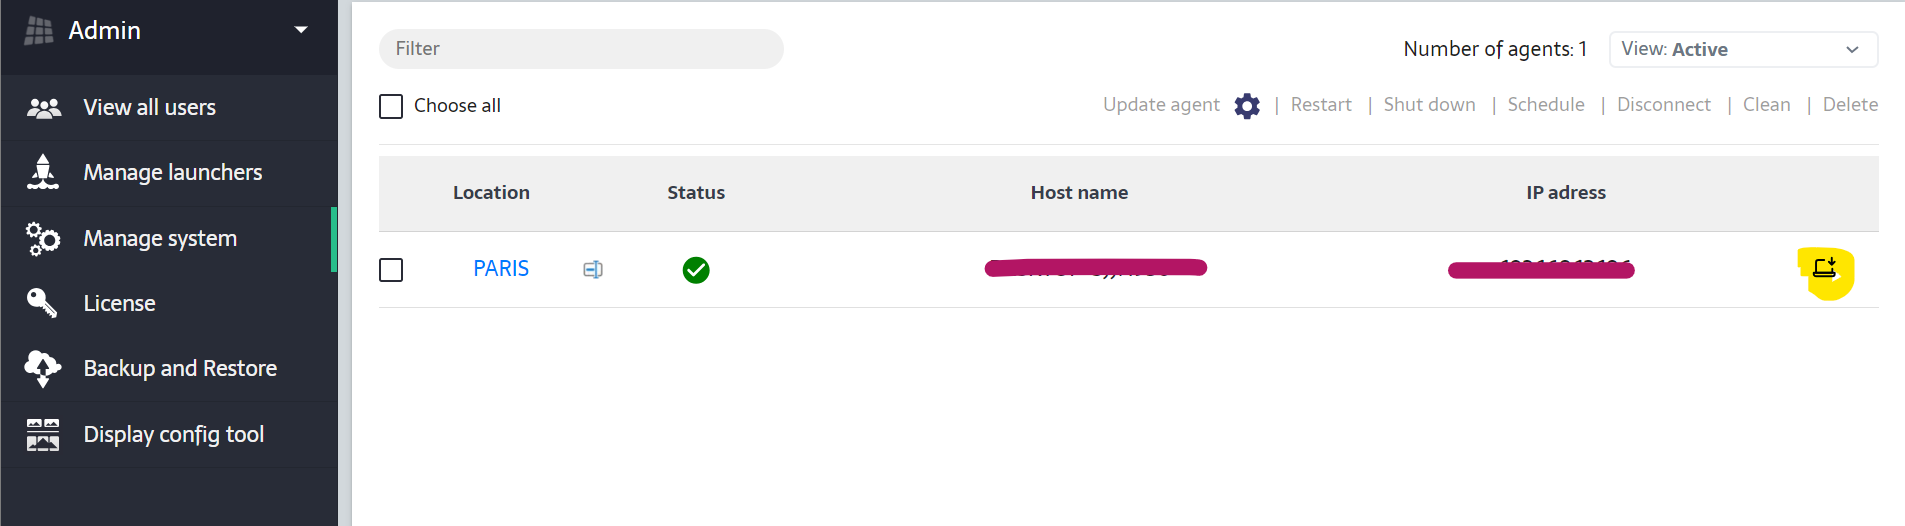Viewport: 1905px width, 526px height.
Task: Click the Shut down action
Action: 1429,105
